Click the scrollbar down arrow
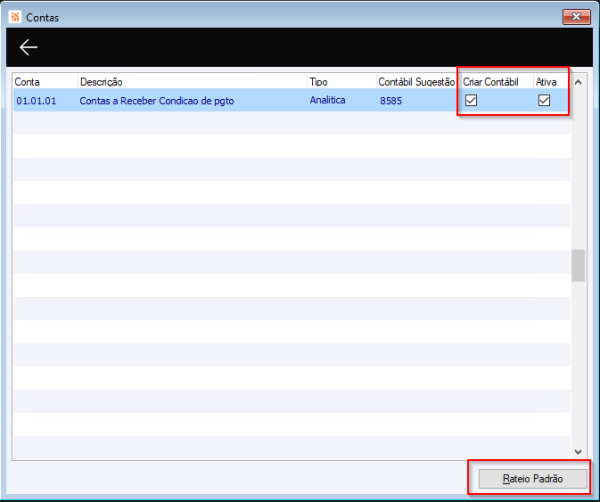The image size is (600, 502). (x=578, y=451)
